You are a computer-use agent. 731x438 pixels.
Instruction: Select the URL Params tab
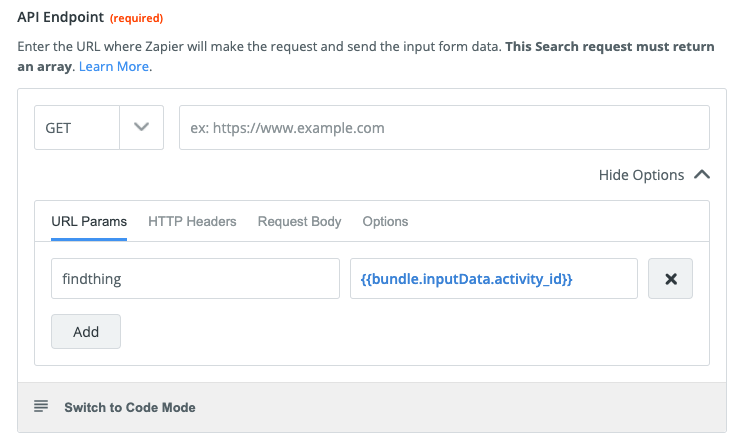[89, 221]
